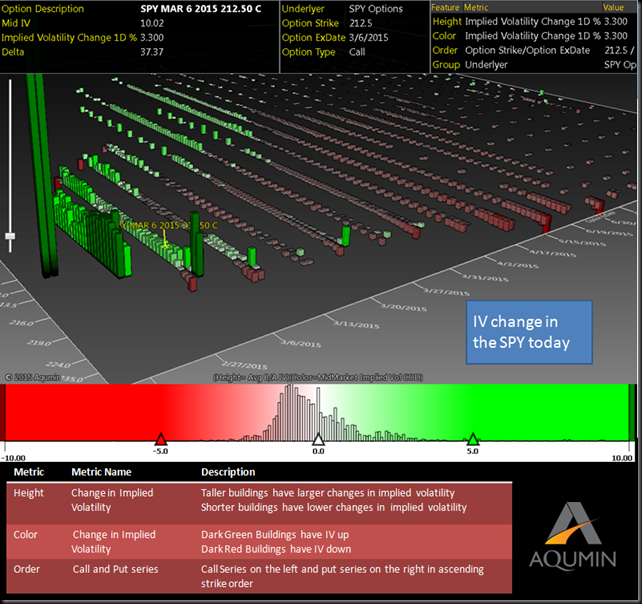
Task: Select the white 0.0 triangle marker
Action: coord(318,439)
